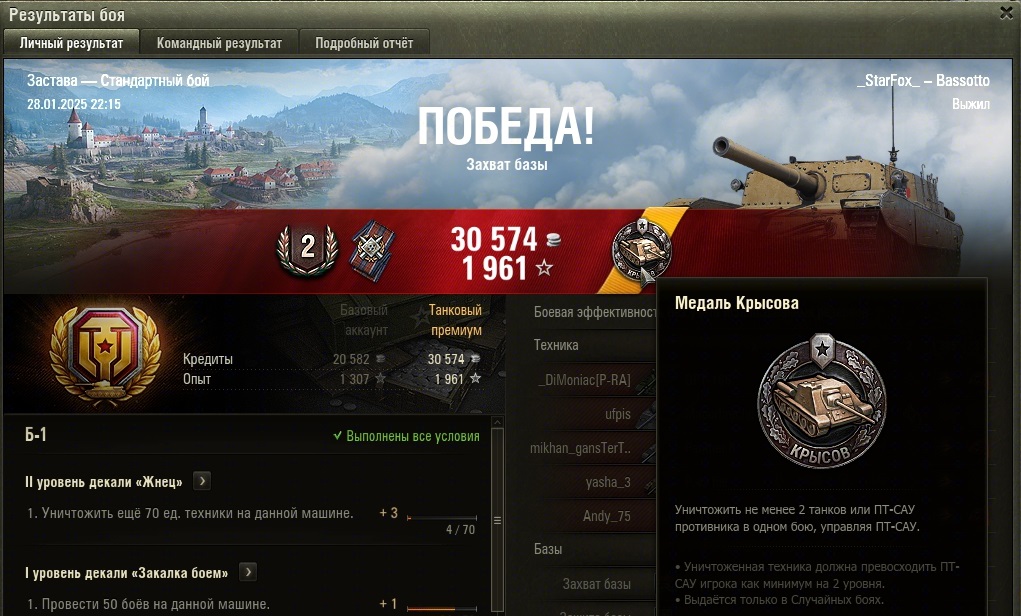The width and height of the screenshot is (1021, 616).
Task: Click the Танковый премиум column header
Action: click(x=455, y=320)
